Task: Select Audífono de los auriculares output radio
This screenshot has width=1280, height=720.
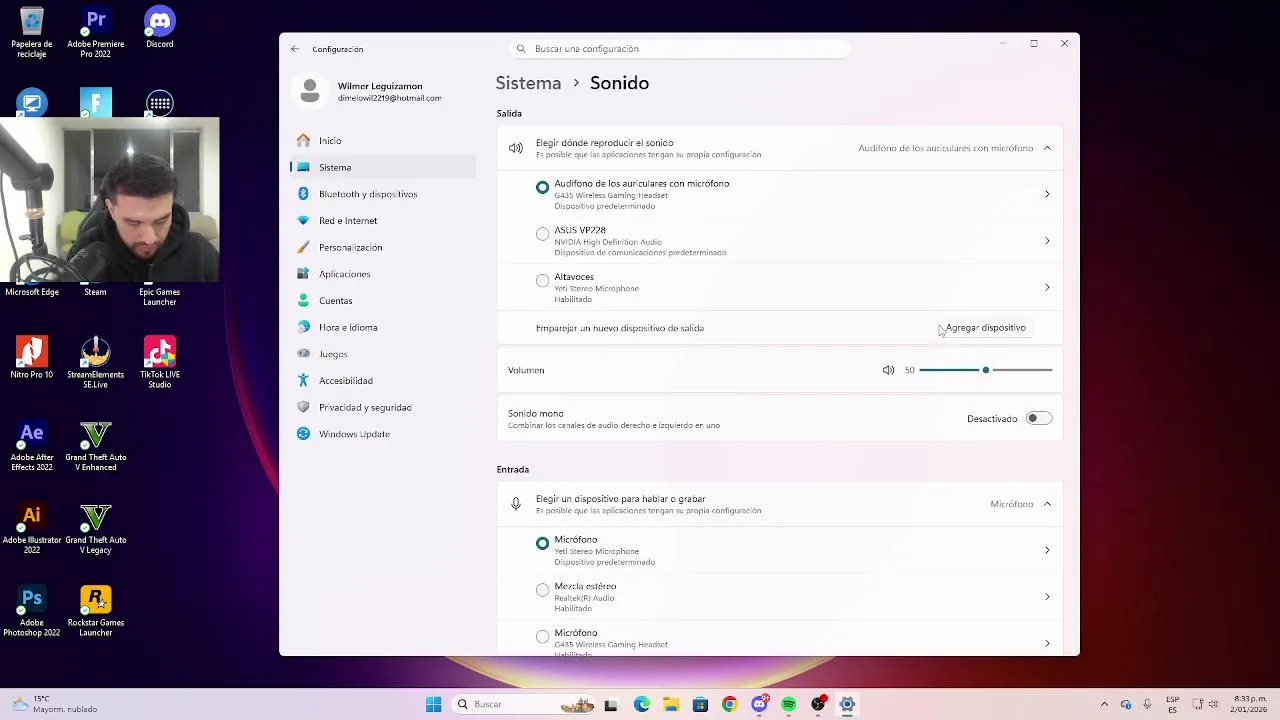Action: pyautogui.click(x=542, y=187)
